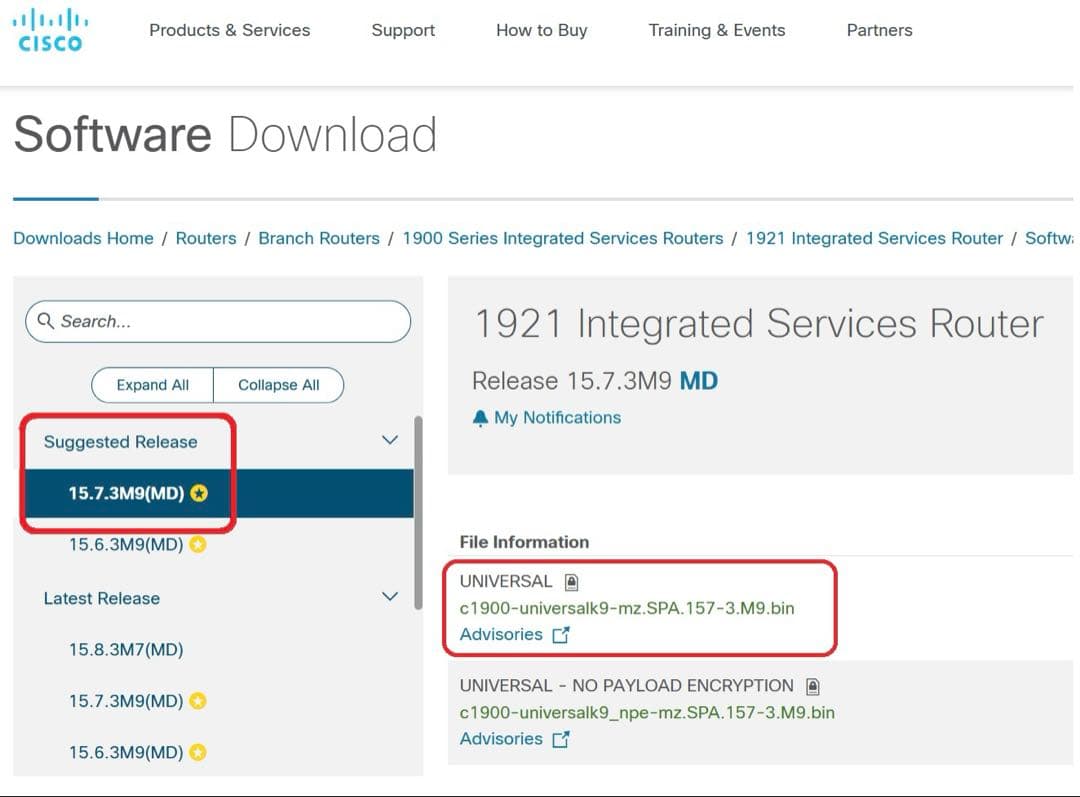The image size is (1080, 797).
Task: Open the Support menu
Action: (403, 30)
